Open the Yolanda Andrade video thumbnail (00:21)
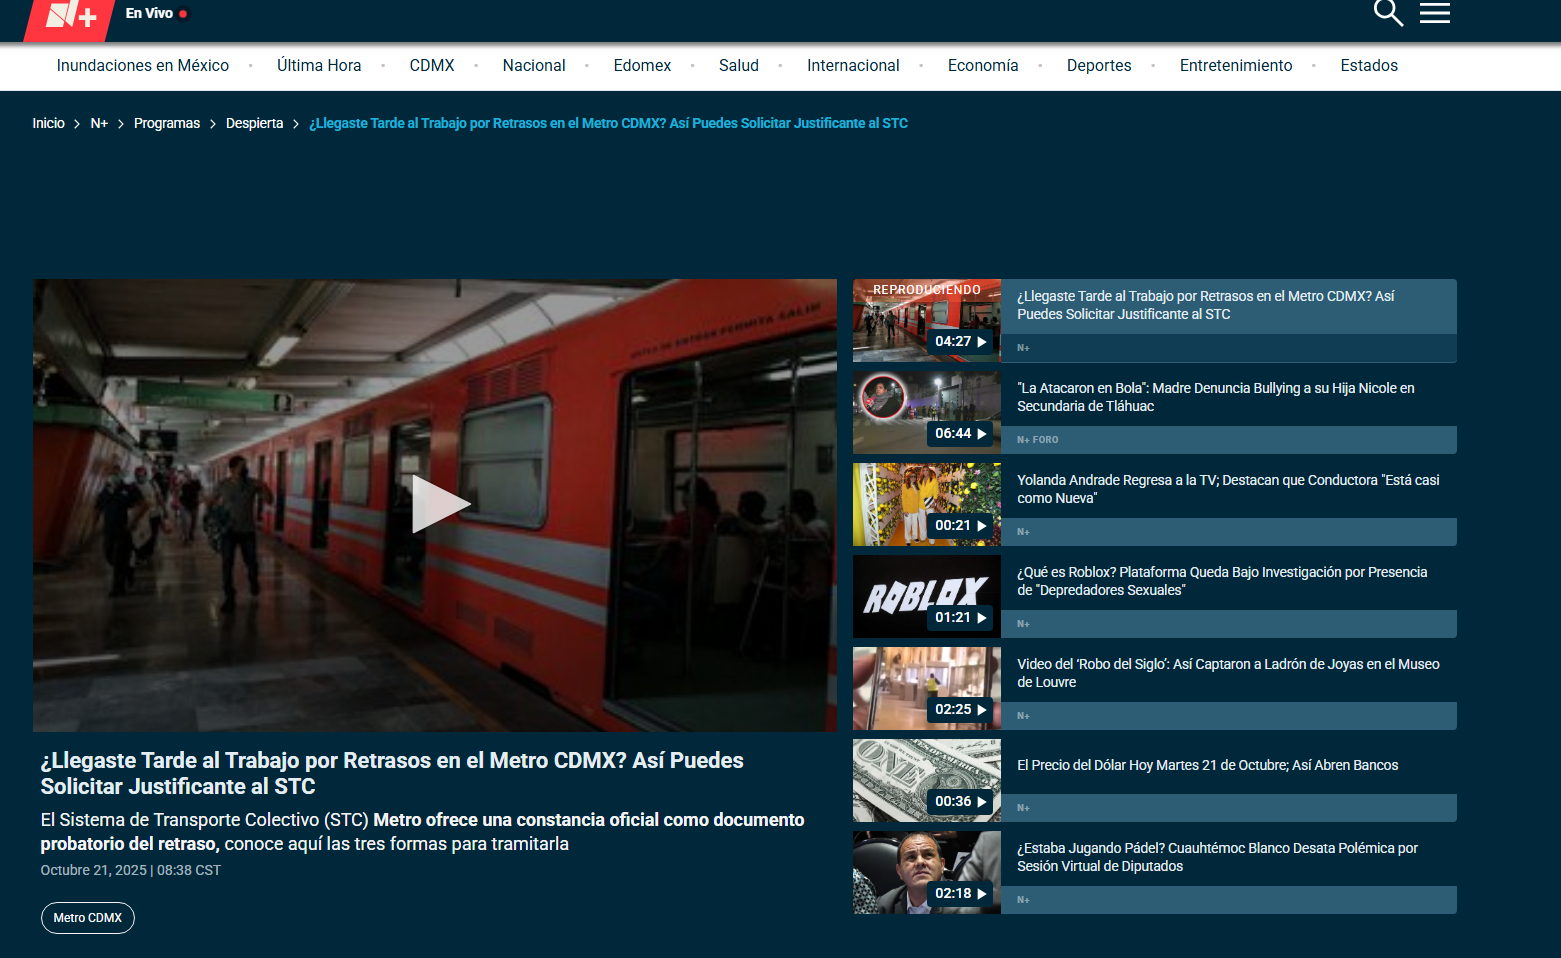Viewport: 1561px width, 958px height. tap(927, 504)
